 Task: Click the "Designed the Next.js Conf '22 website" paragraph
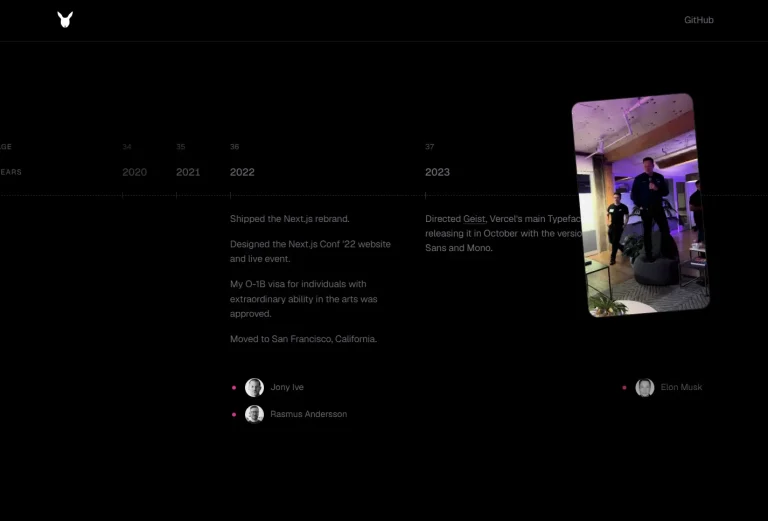tap(310, 251)
